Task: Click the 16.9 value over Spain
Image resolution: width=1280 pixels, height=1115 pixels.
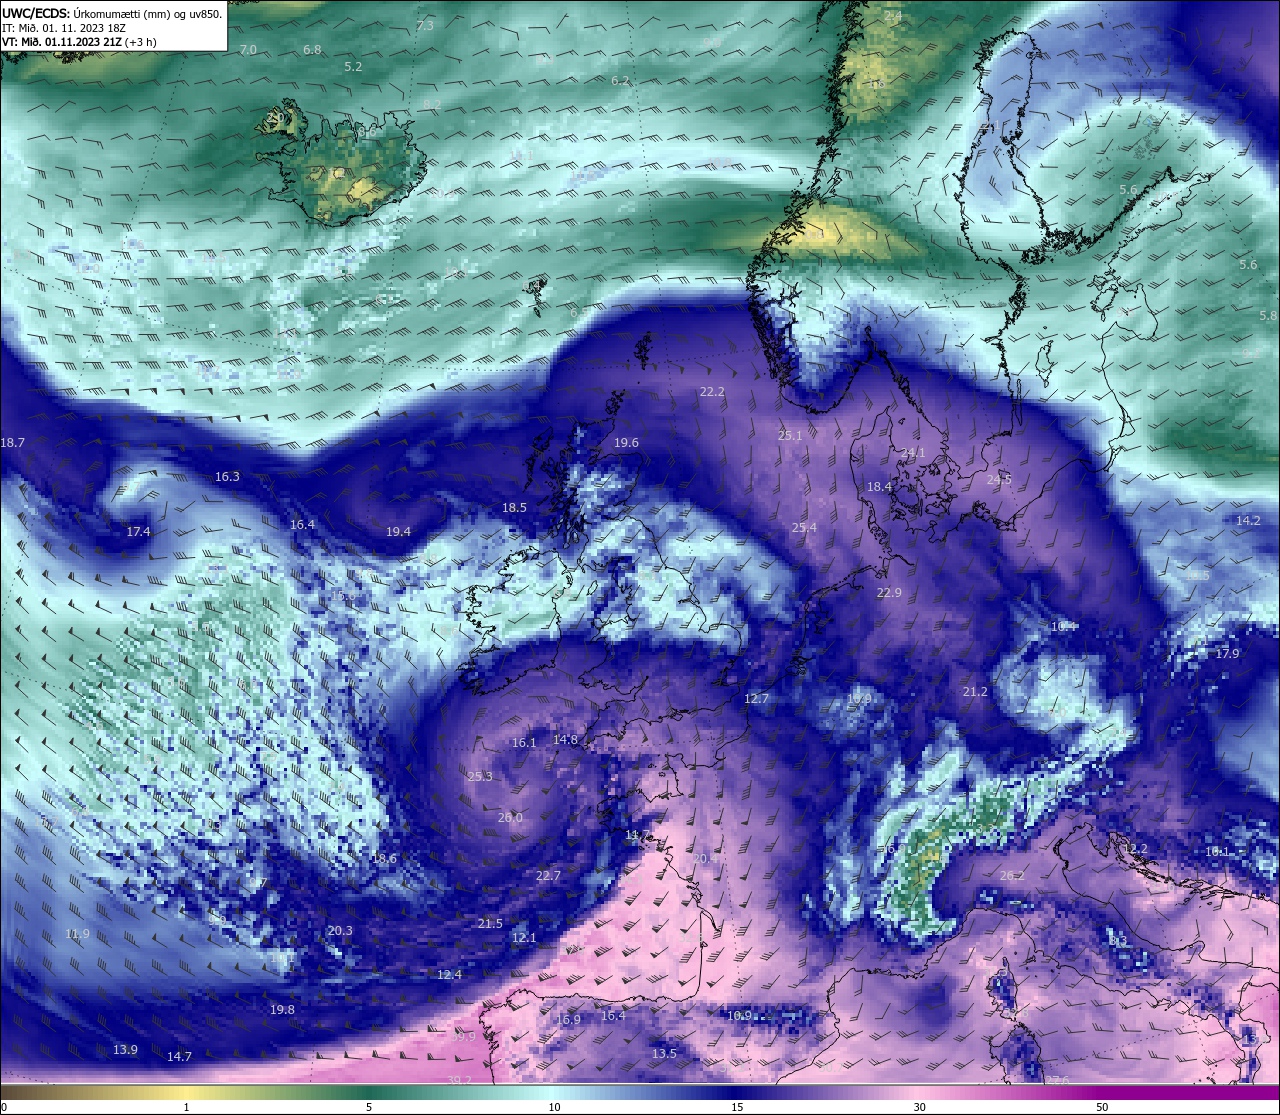Action: (x=568, y=1020)
